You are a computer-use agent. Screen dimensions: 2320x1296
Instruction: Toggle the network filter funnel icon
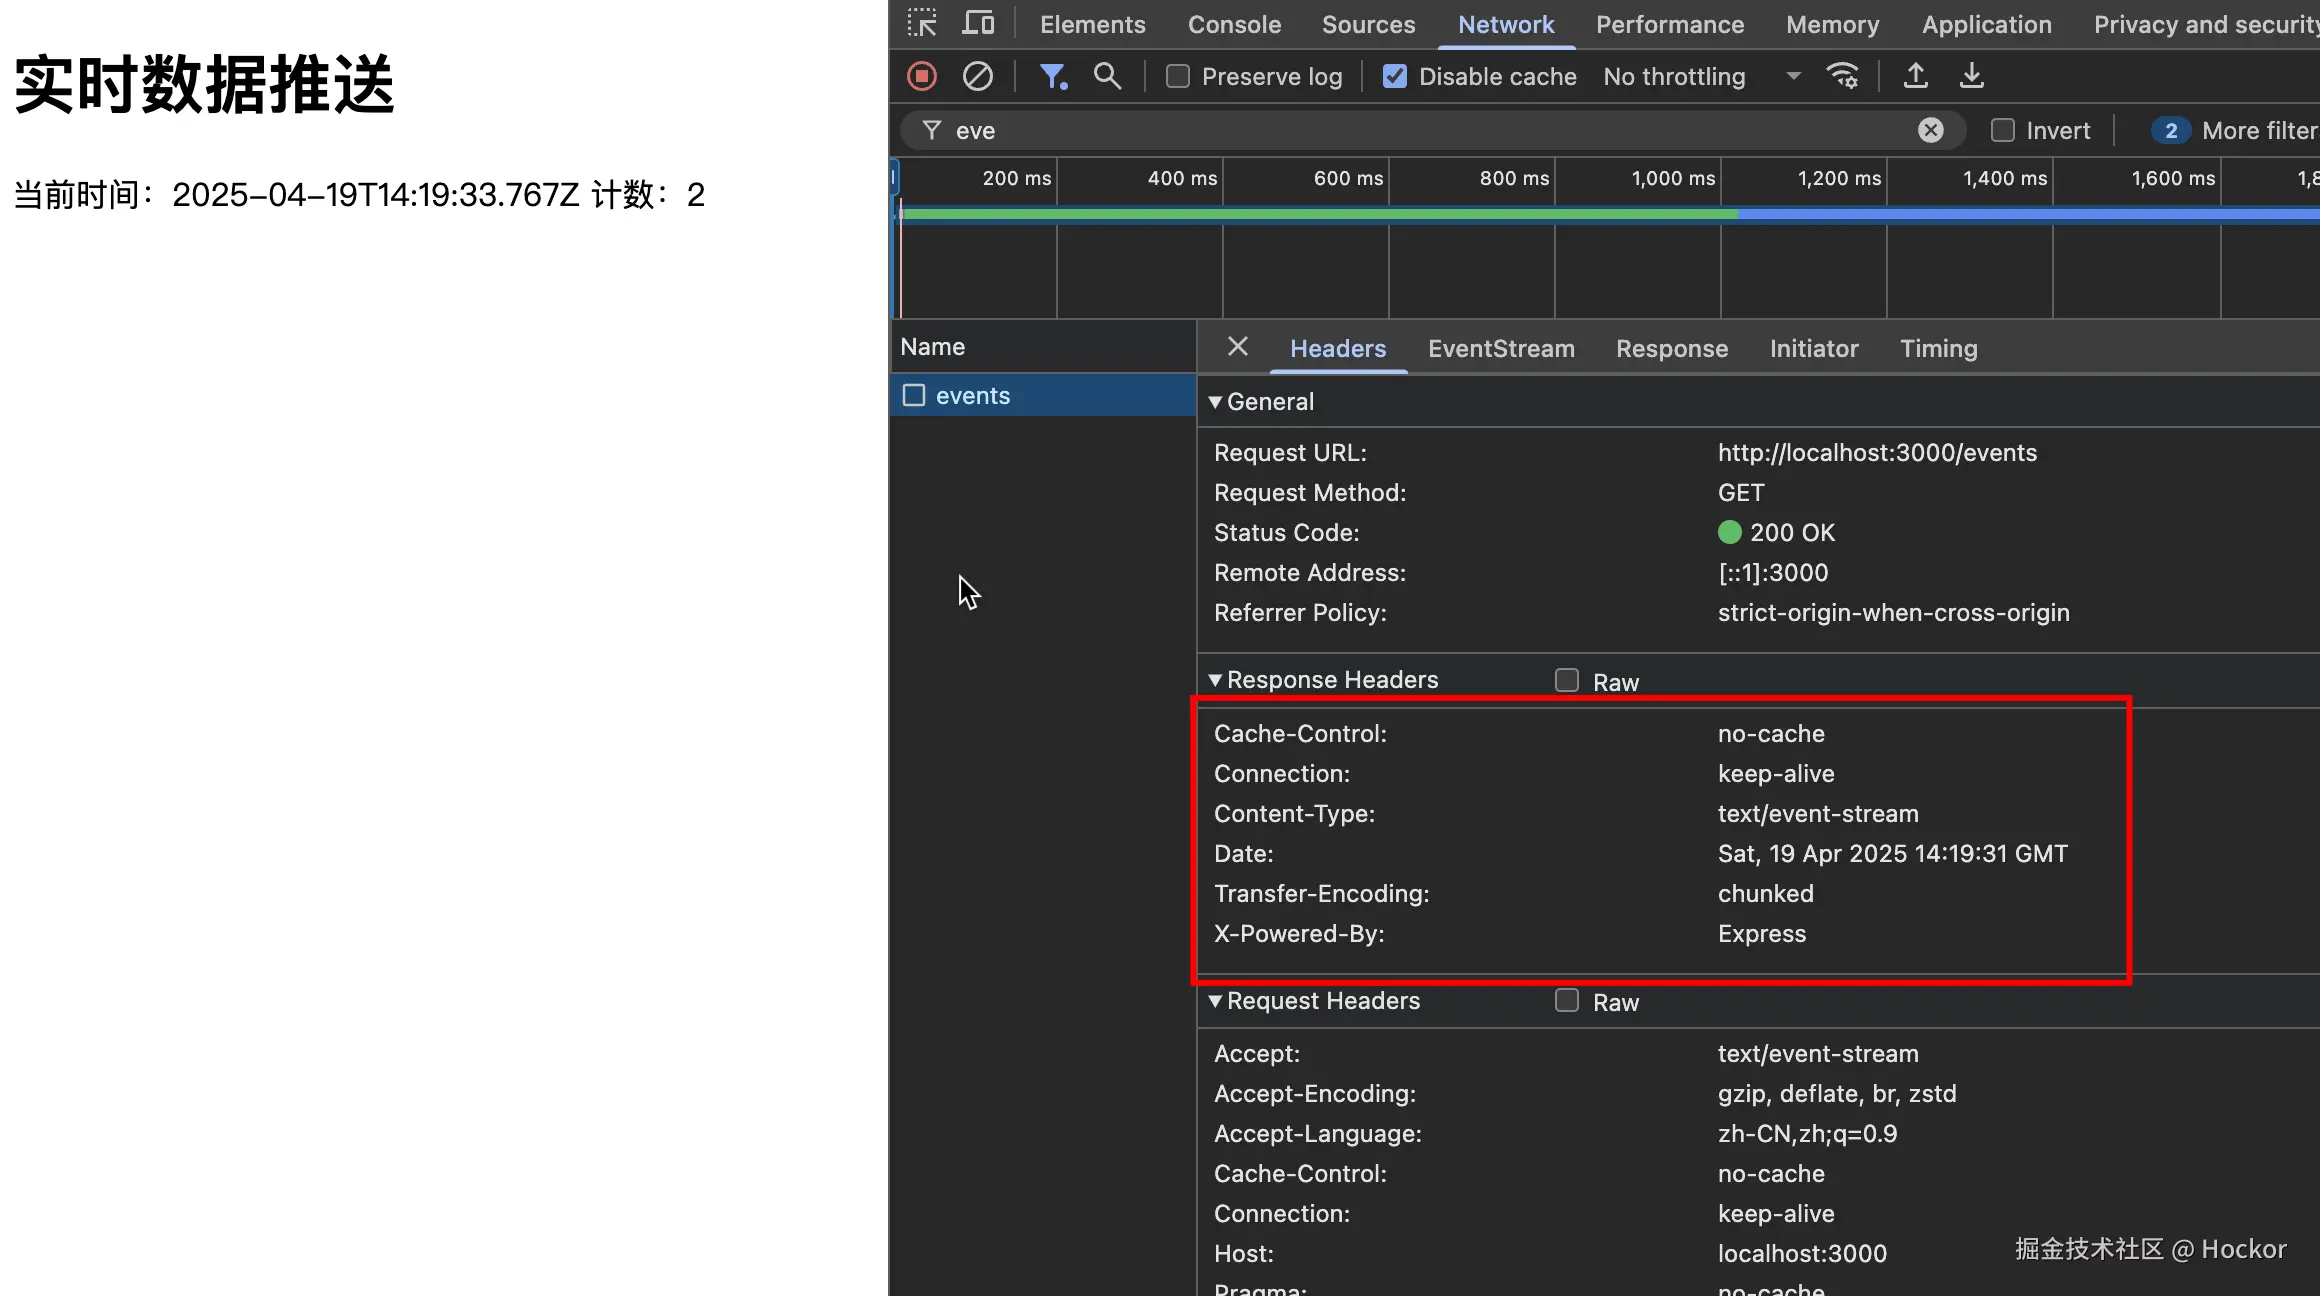tap(1052, 76)
